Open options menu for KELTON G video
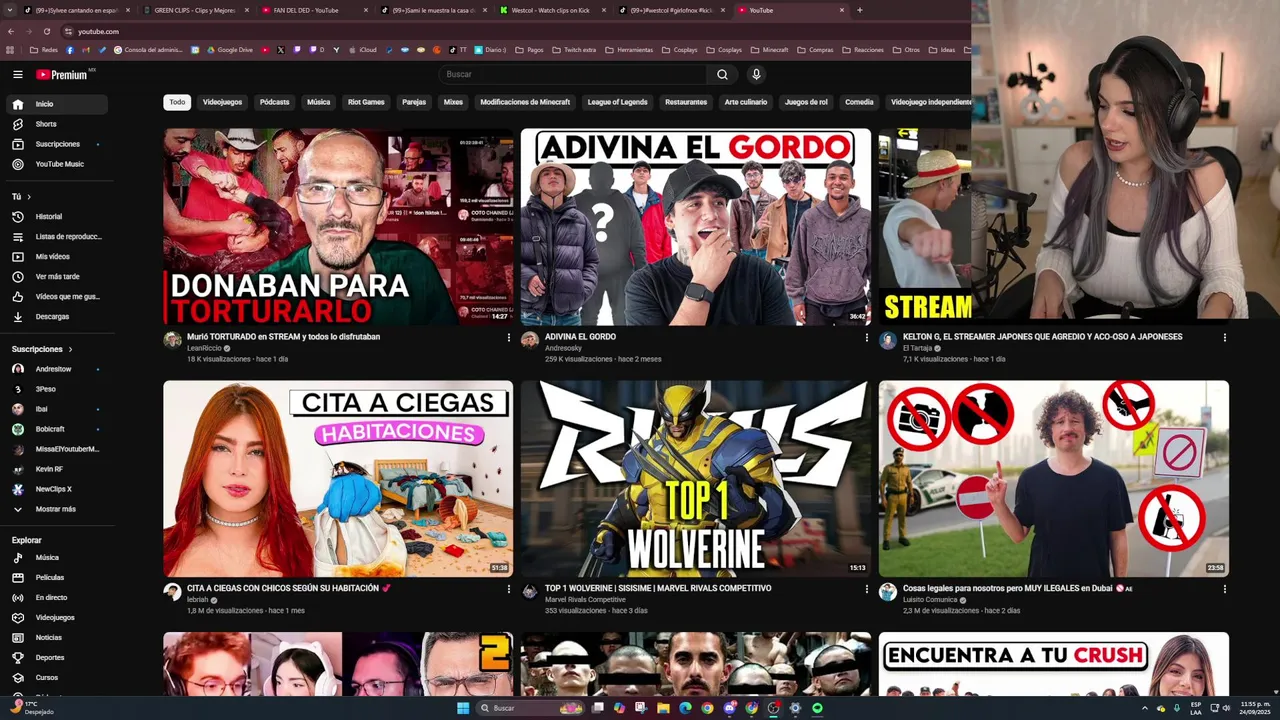 [x=1224, y=337]
